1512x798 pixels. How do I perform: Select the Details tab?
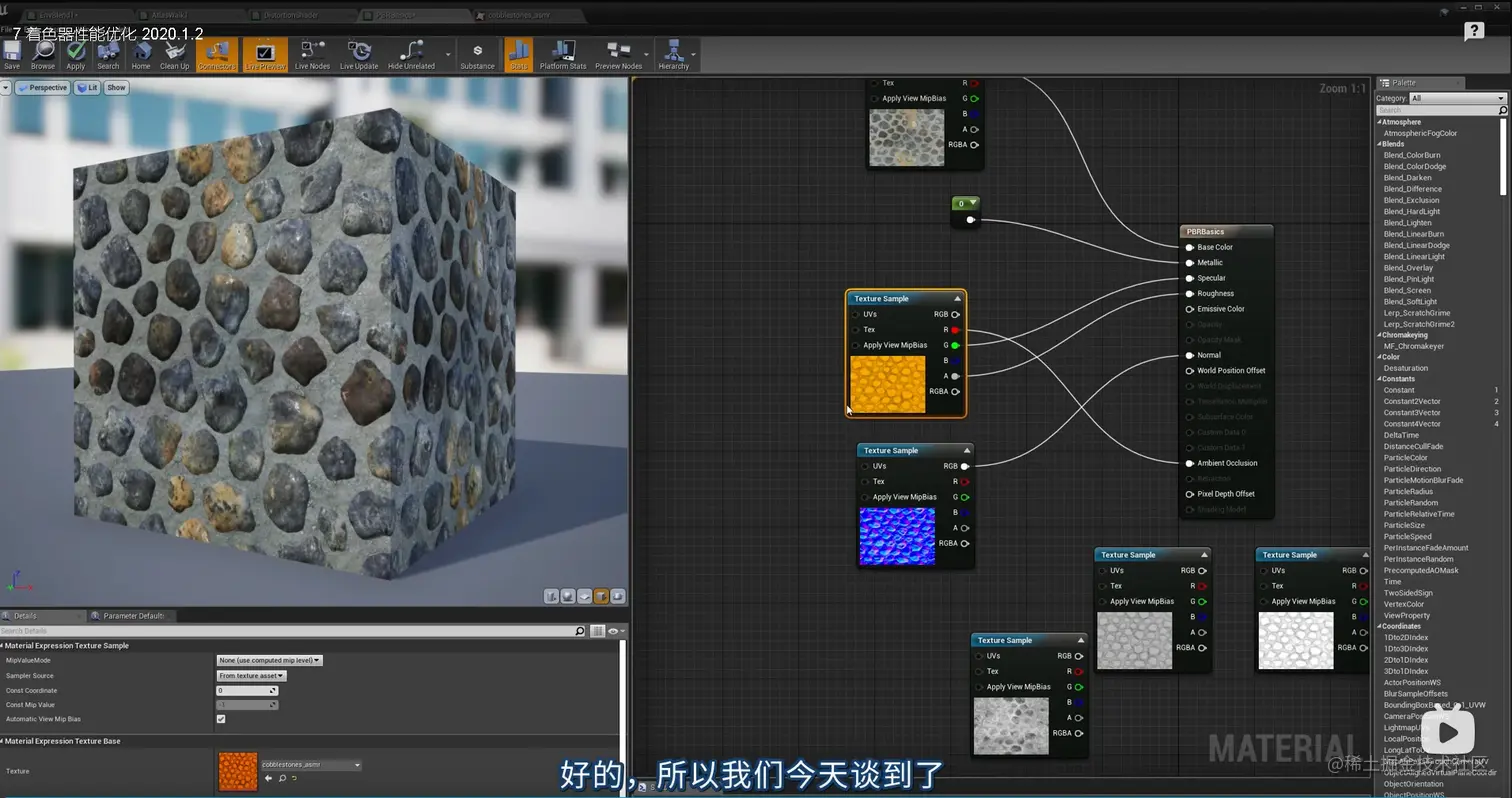coord(25,616)
